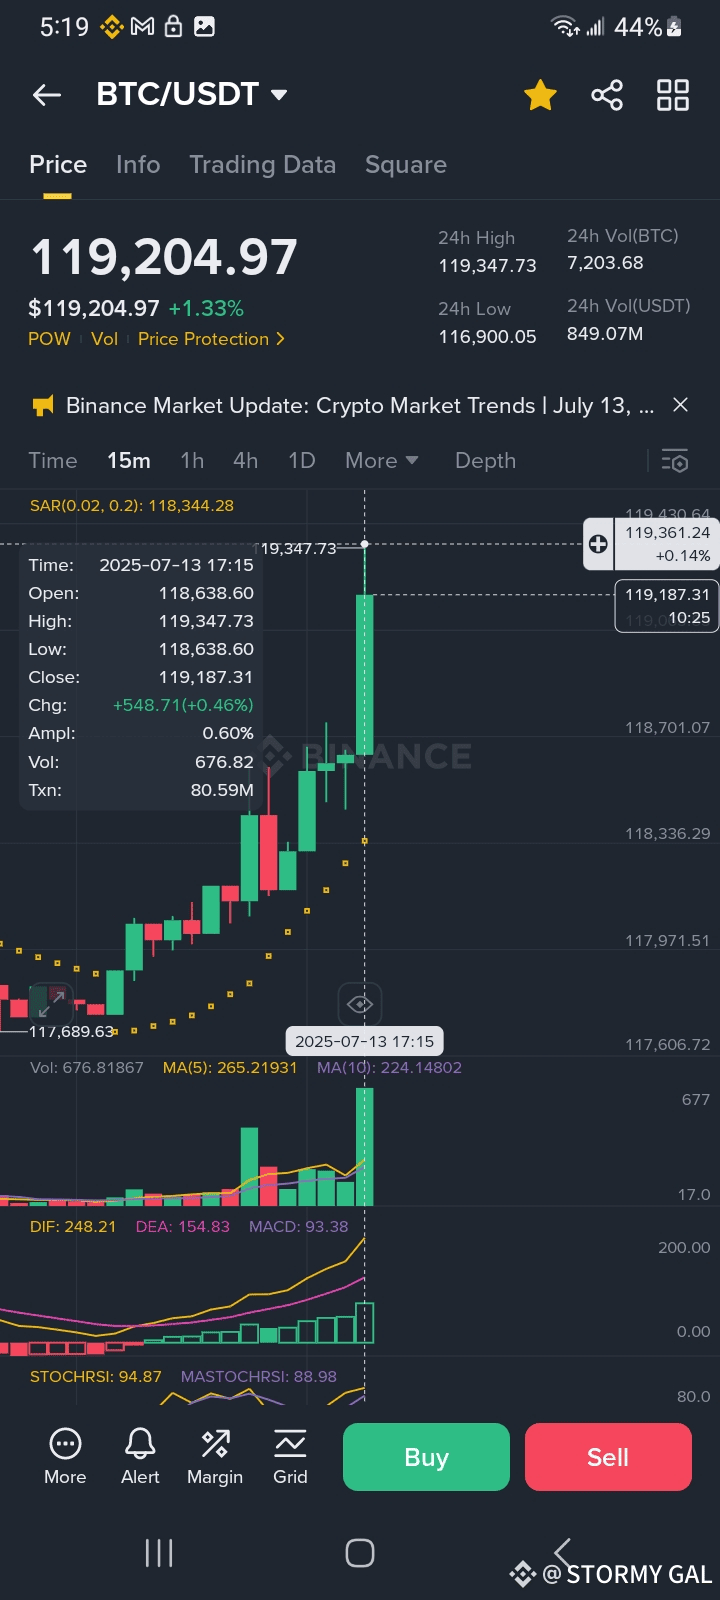Toggle the chart eye visibility icon
The width and height of the screenshot is (720, 1600).
[x=360, y=1003]
